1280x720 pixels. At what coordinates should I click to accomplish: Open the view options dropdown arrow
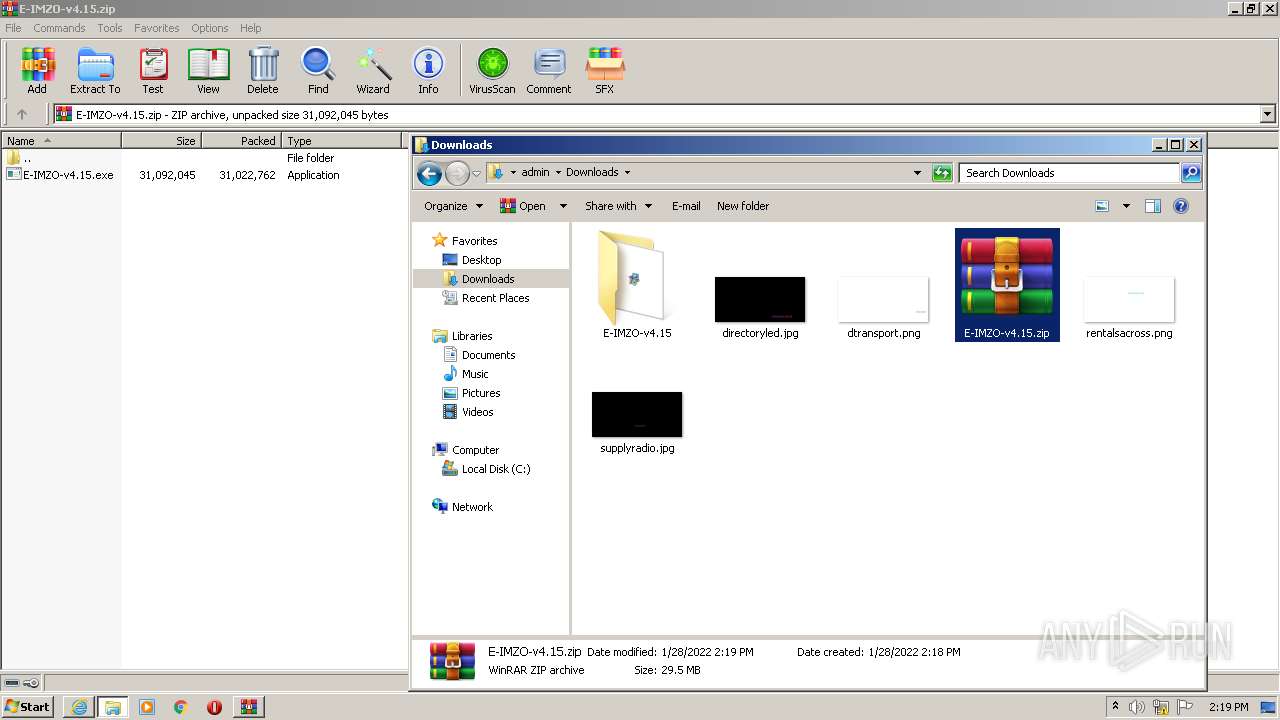1126,206
